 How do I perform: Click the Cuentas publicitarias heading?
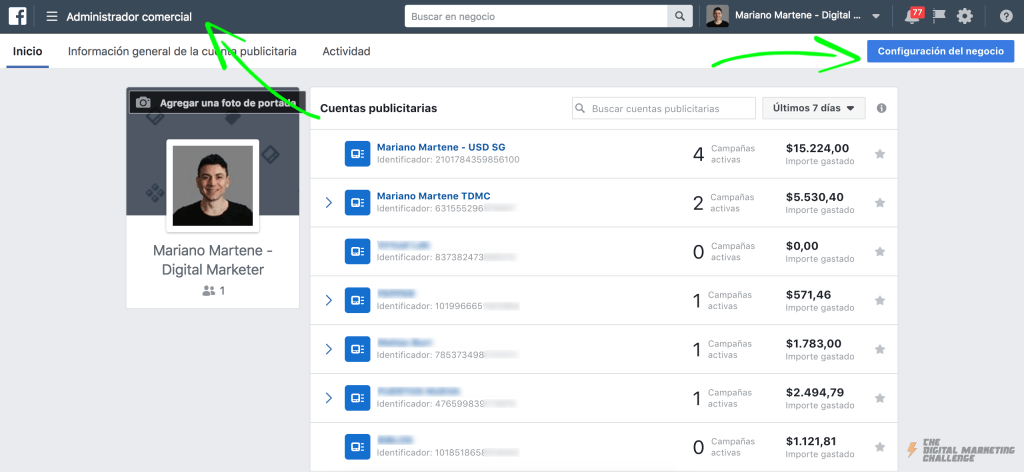pos(379,108)
